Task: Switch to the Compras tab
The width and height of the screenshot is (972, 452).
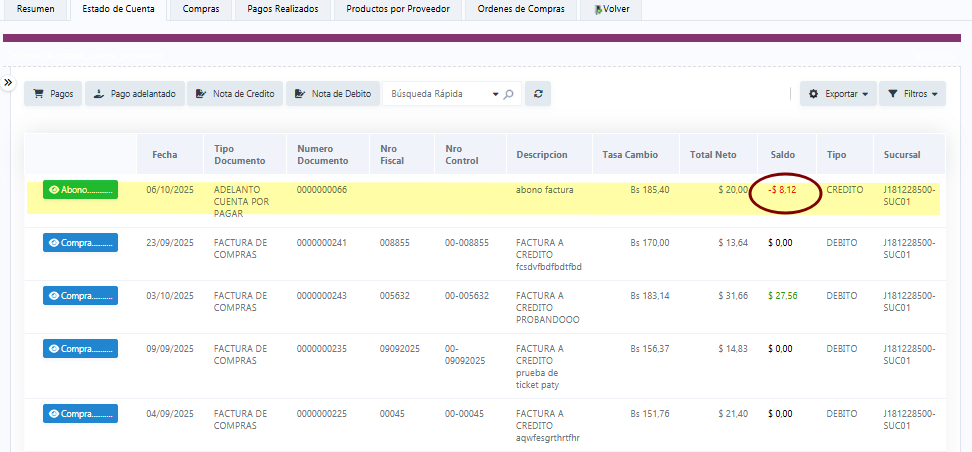Action: click(x=201, y=9)
